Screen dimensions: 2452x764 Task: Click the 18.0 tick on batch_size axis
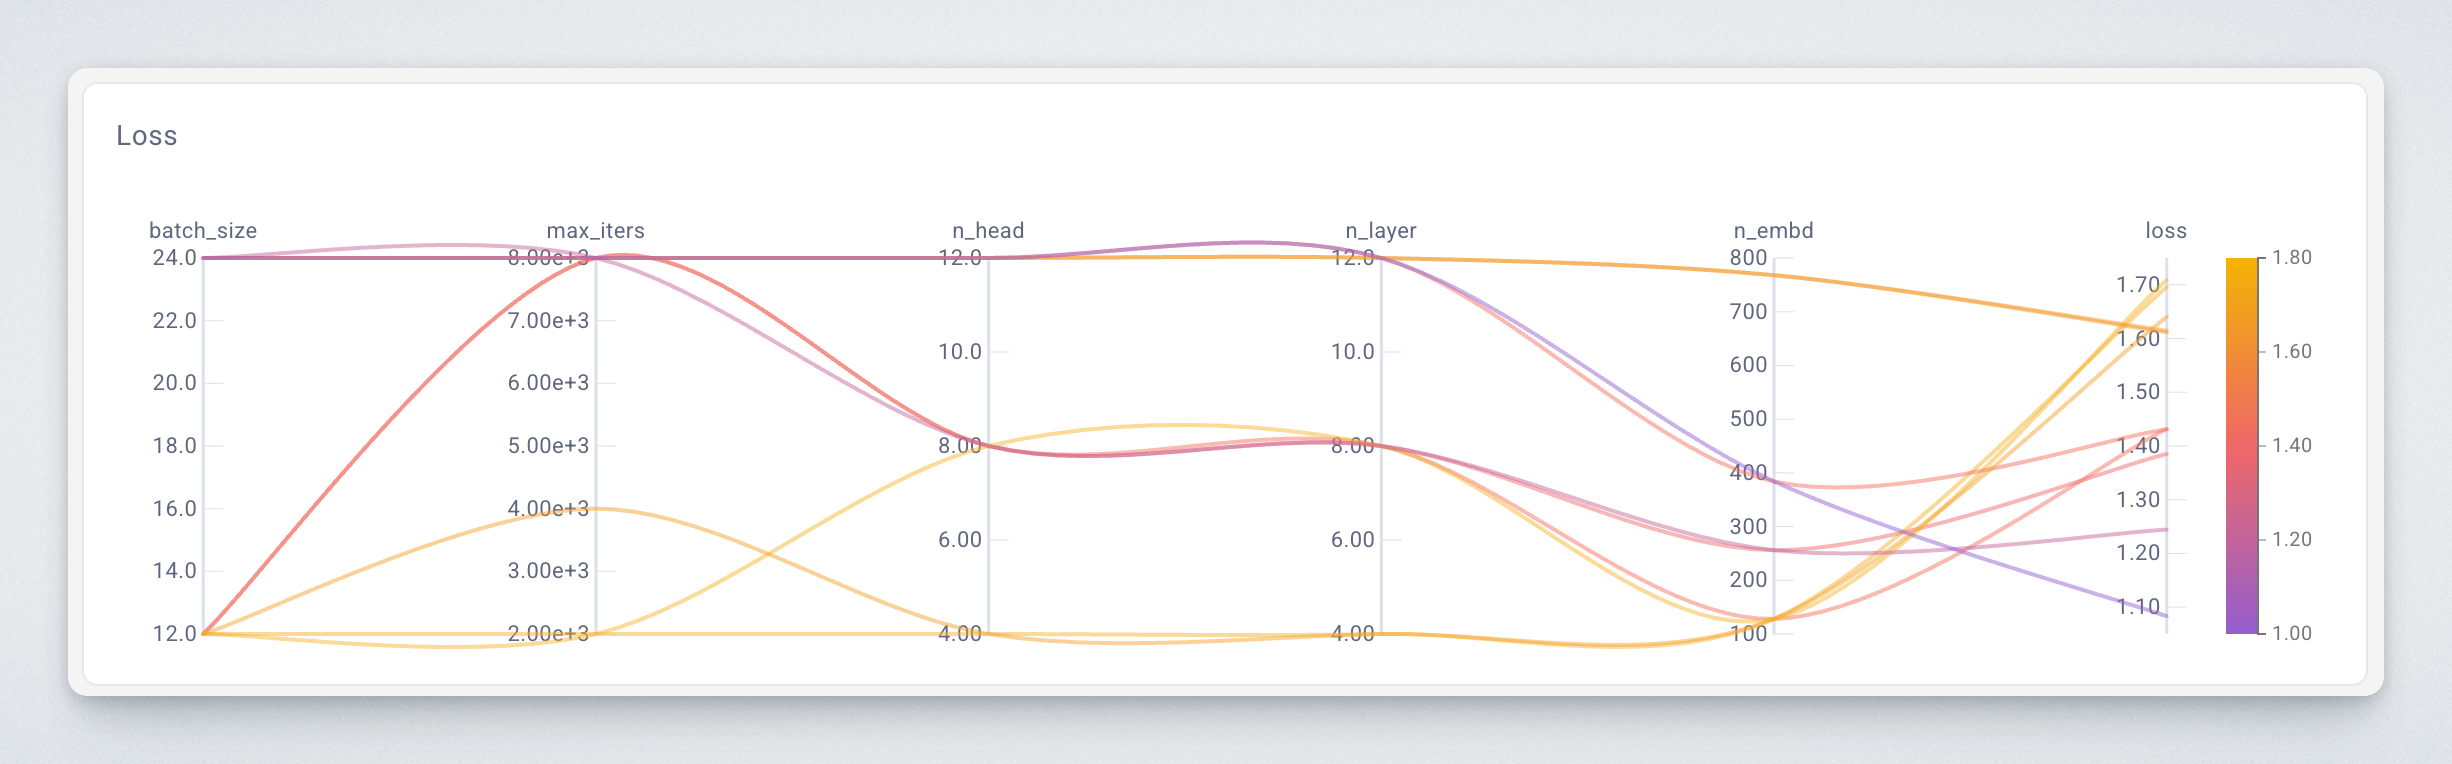point(174,446)
